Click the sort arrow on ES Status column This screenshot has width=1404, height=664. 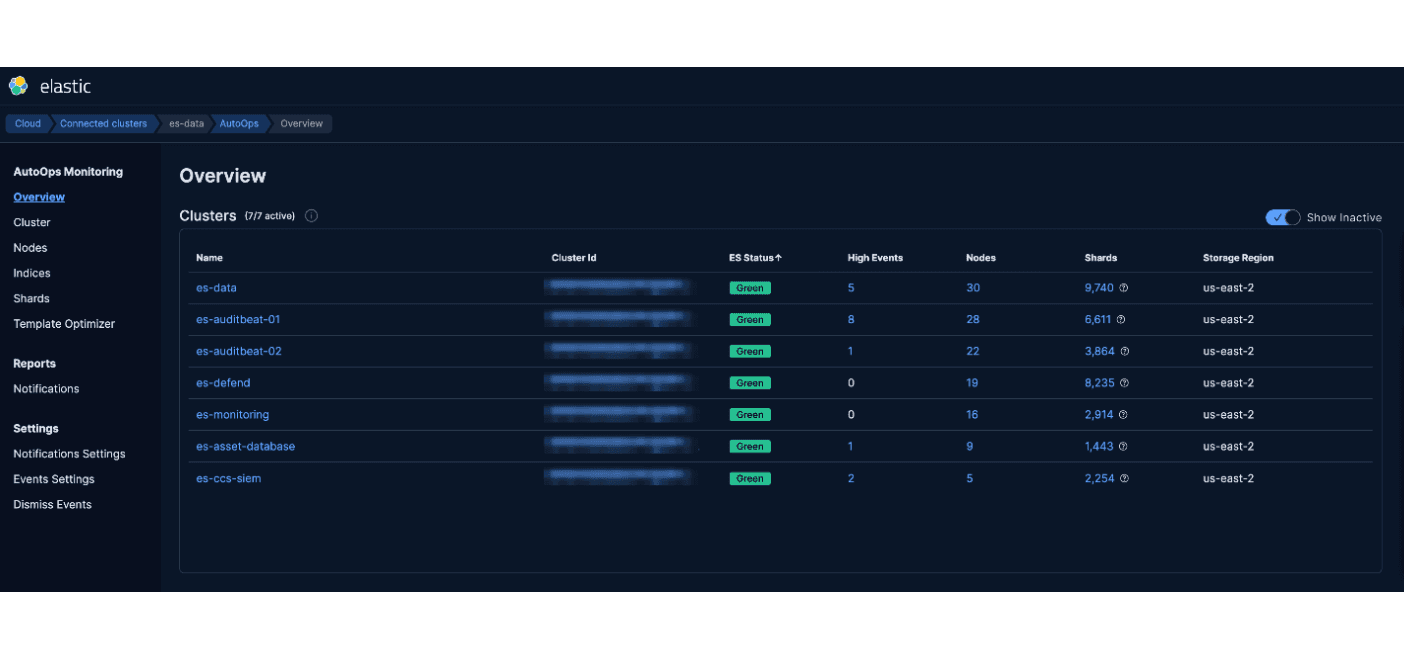[x=779, y=257]
